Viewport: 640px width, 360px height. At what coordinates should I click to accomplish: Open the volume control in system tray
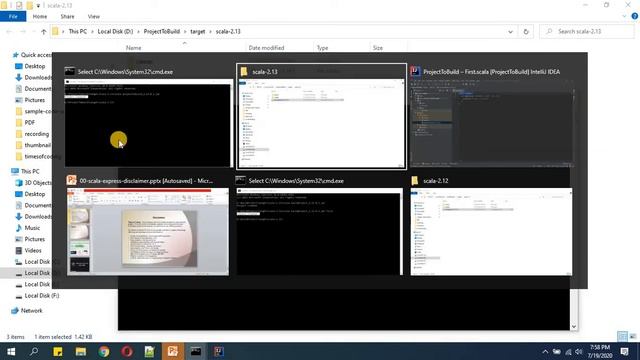(x=579, y=351)
